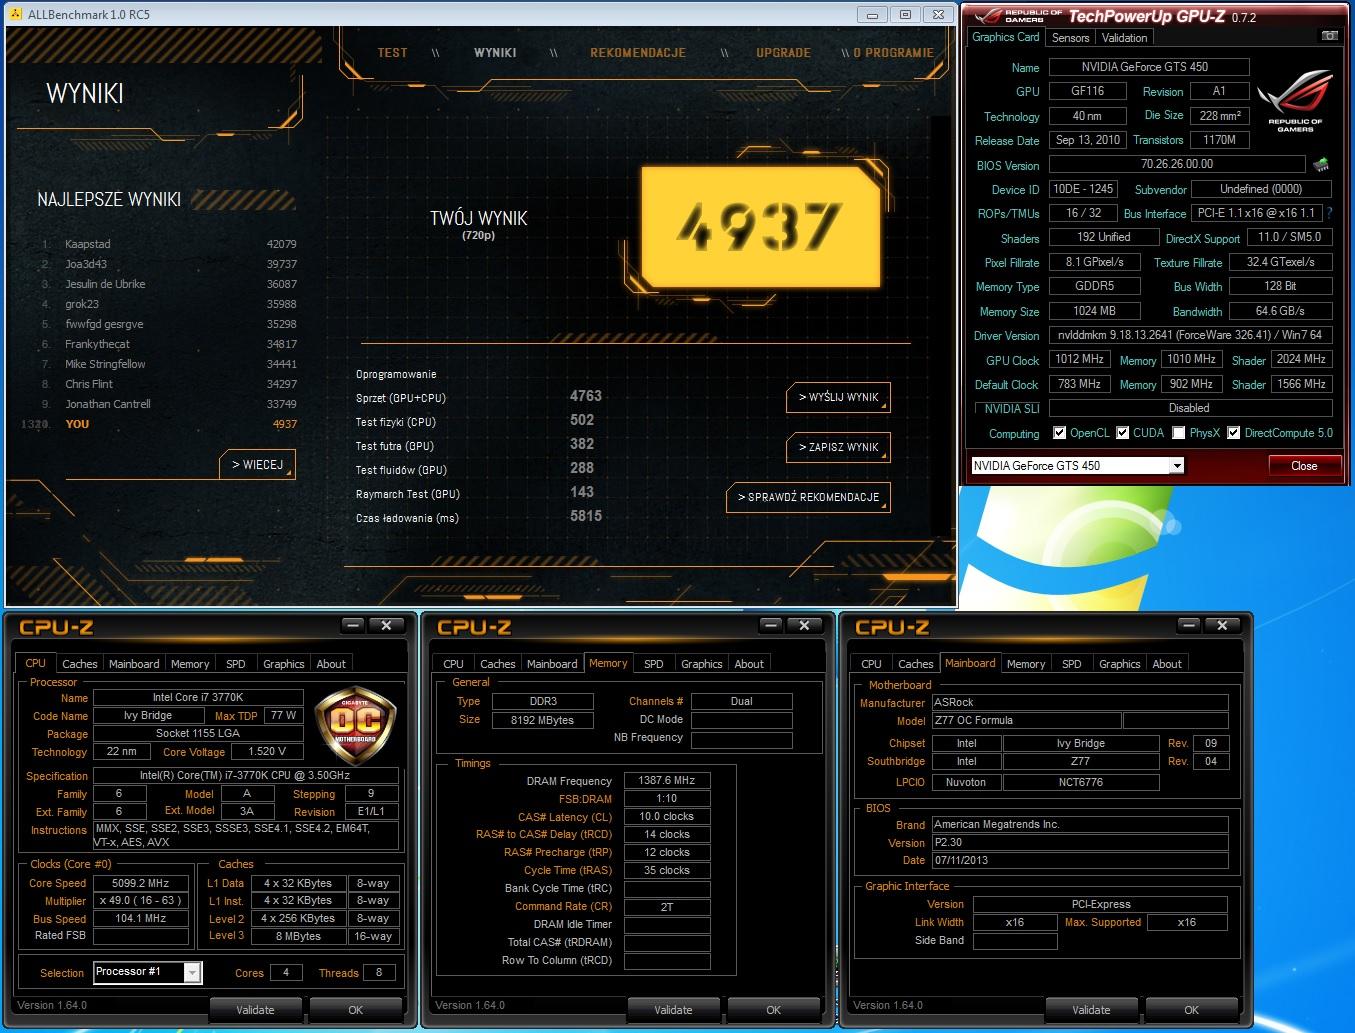Click the Core Speed 5099.2 MHz field
Image resolution: width=1355 pixels, height=1033 pixels.
tap(140, 884)
